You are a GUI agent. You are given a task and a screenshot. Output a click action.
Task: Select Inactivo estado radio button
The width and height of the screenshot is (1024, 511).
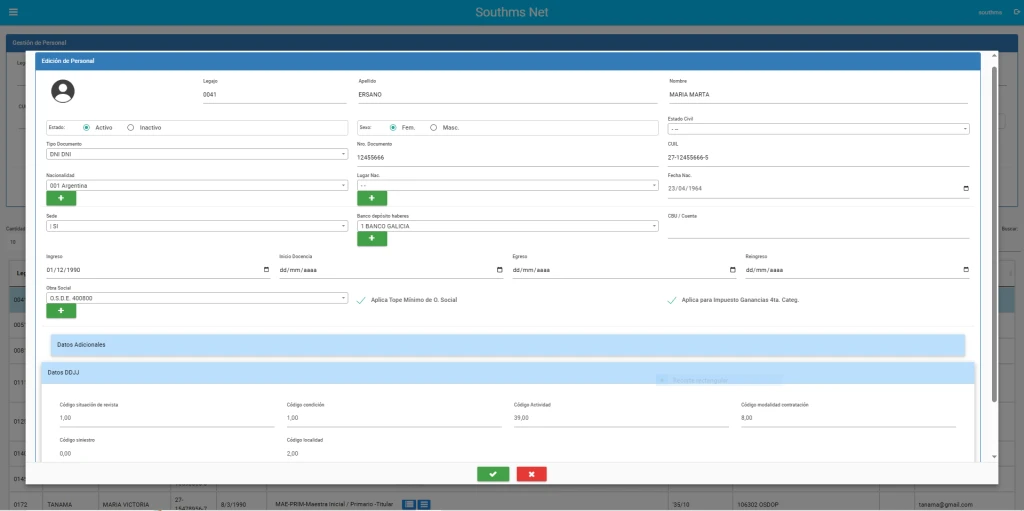coord(131,127)
